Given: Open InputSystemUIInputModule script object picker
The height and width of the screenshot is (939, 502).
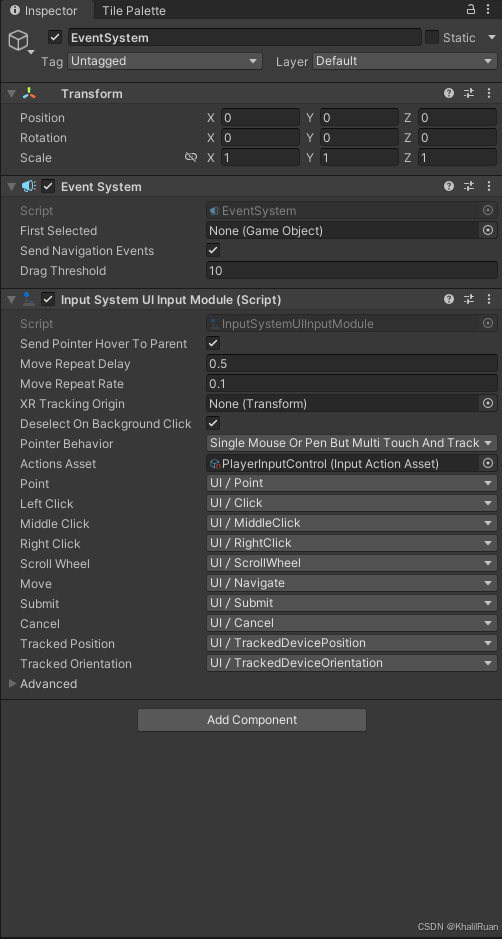Looking at the screenshot, I should (488, 323).
